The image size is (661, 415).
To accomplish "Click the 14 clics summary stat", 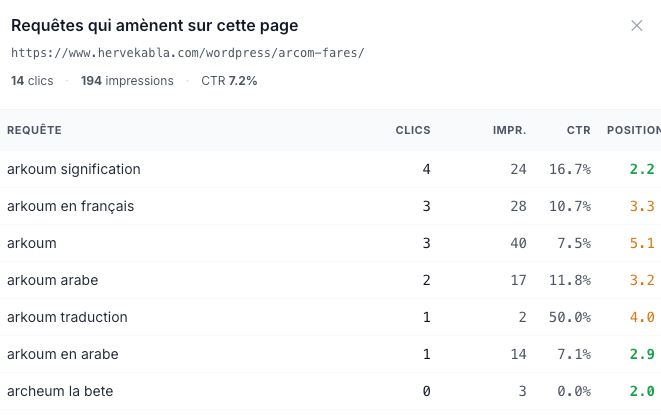I will click(x=32, y=81).
